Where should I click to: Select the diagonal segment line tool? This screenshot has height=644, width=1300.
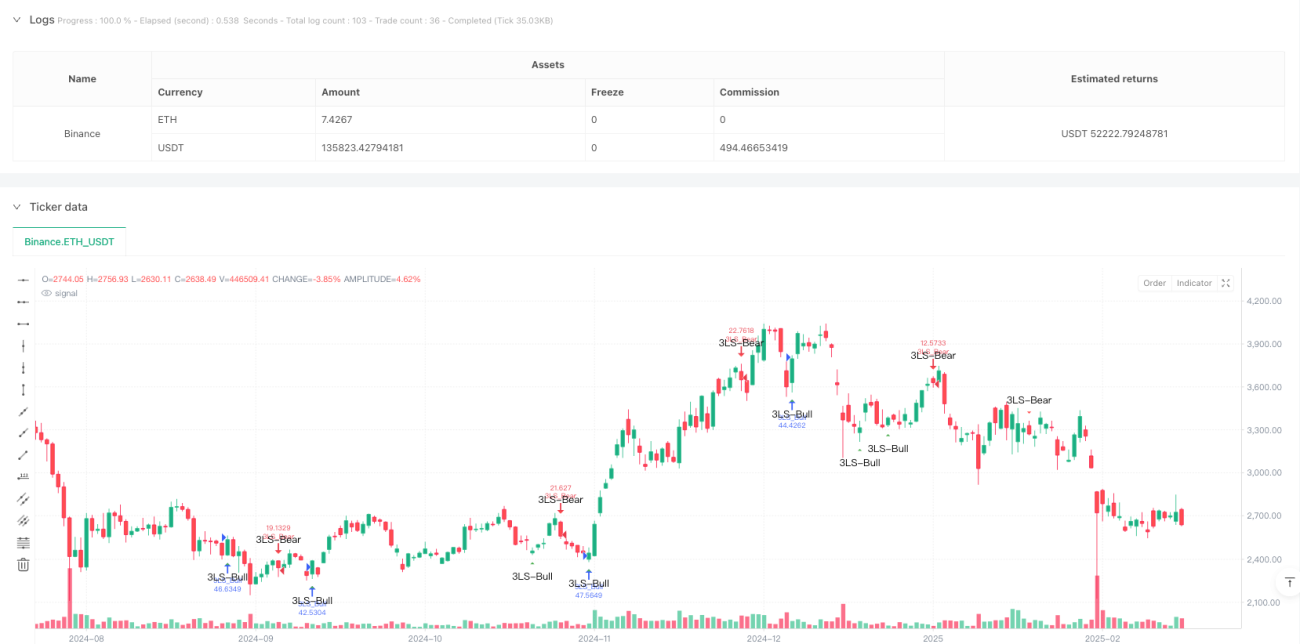(x=24, y=454)
